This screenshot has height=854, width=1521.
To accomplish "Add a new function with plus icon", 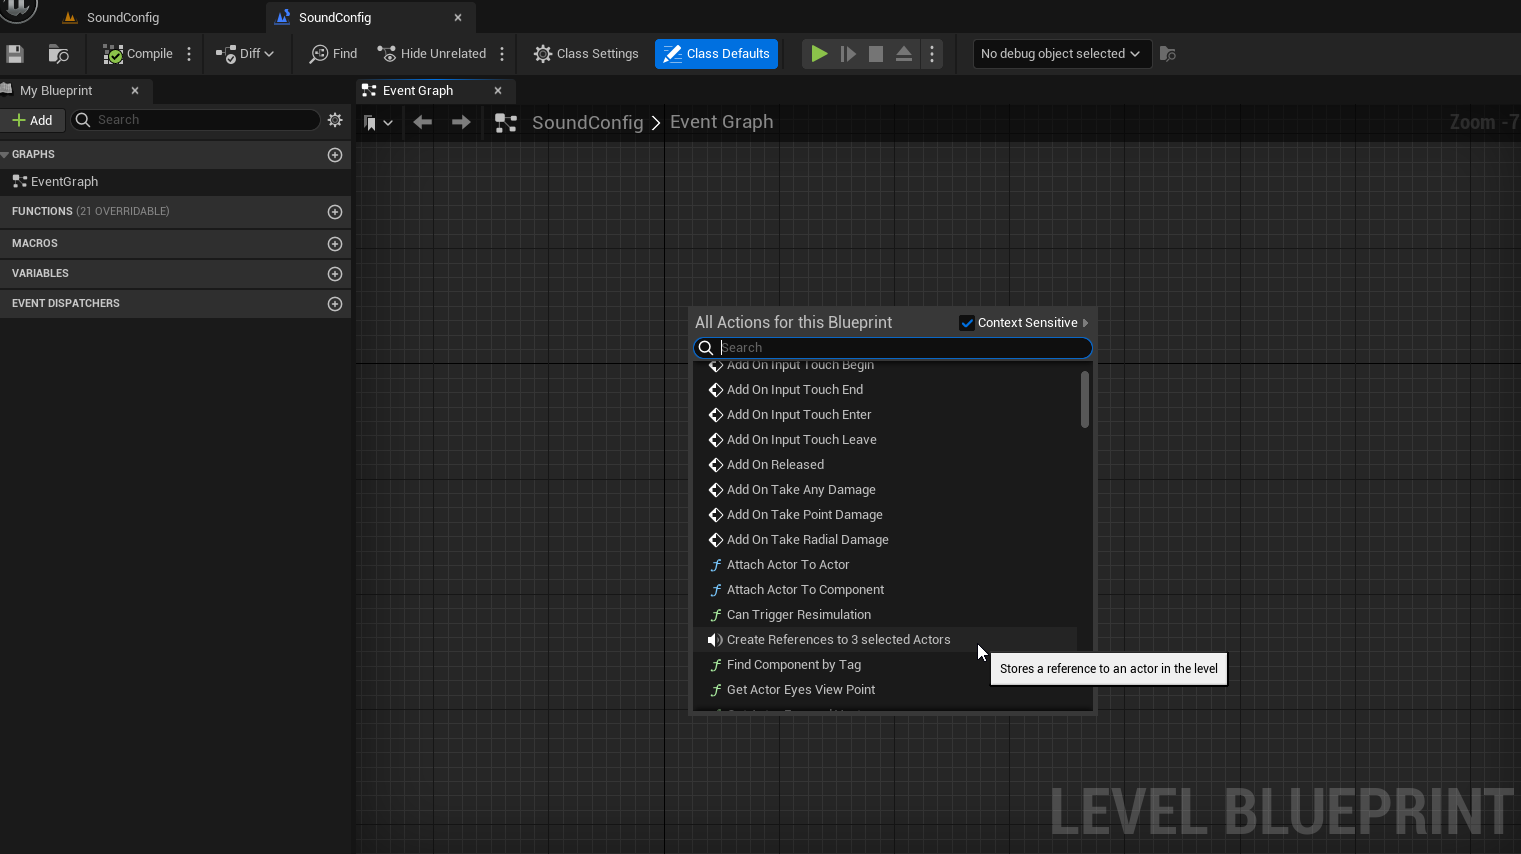I will tap(335, 212).
